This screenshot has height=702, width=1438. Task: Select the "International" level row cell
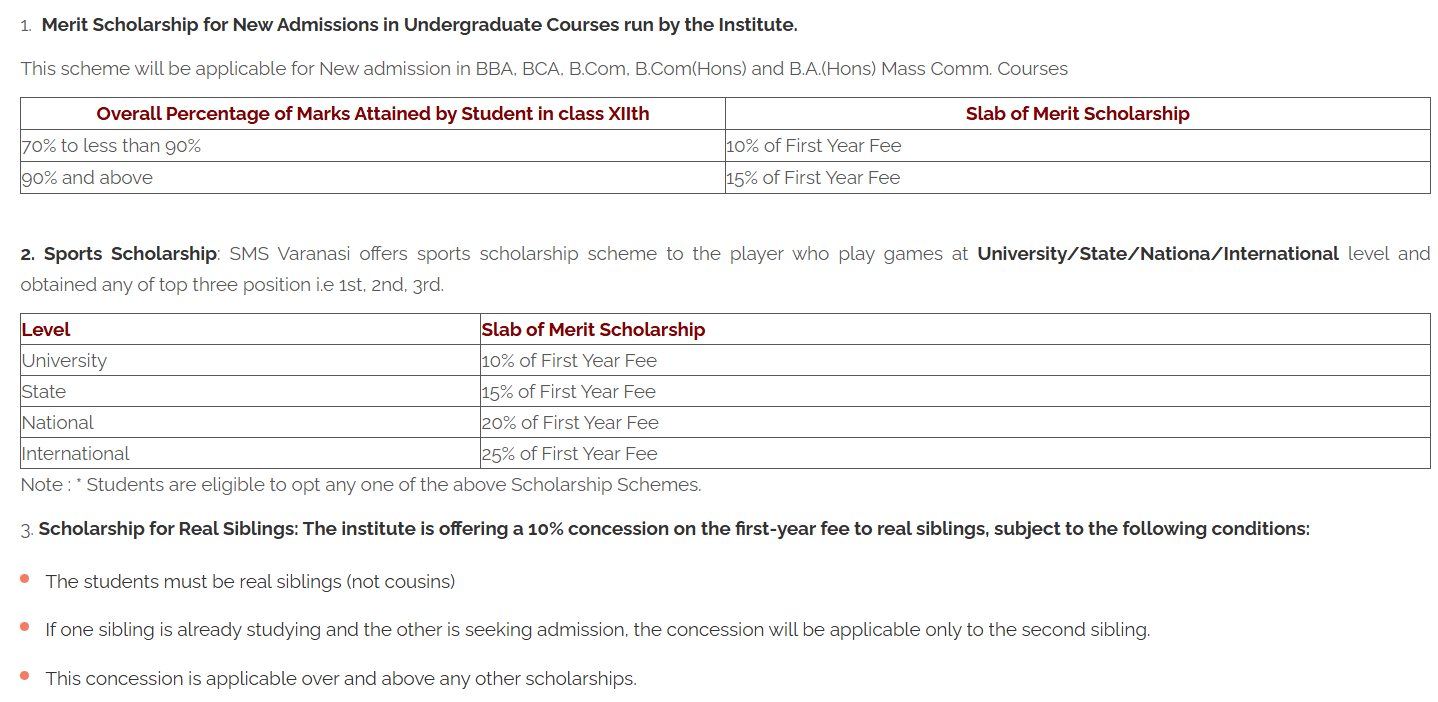(76, 454)
